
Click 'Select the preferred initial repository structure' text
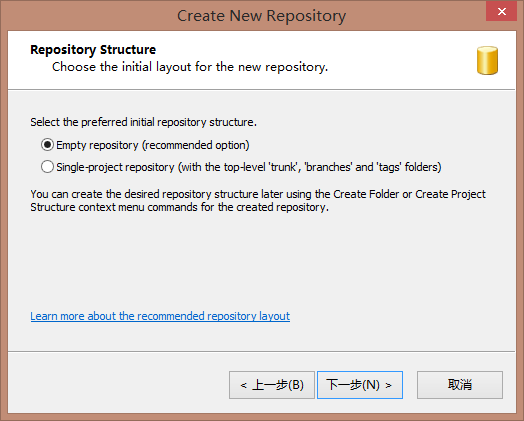pos(144,122)
